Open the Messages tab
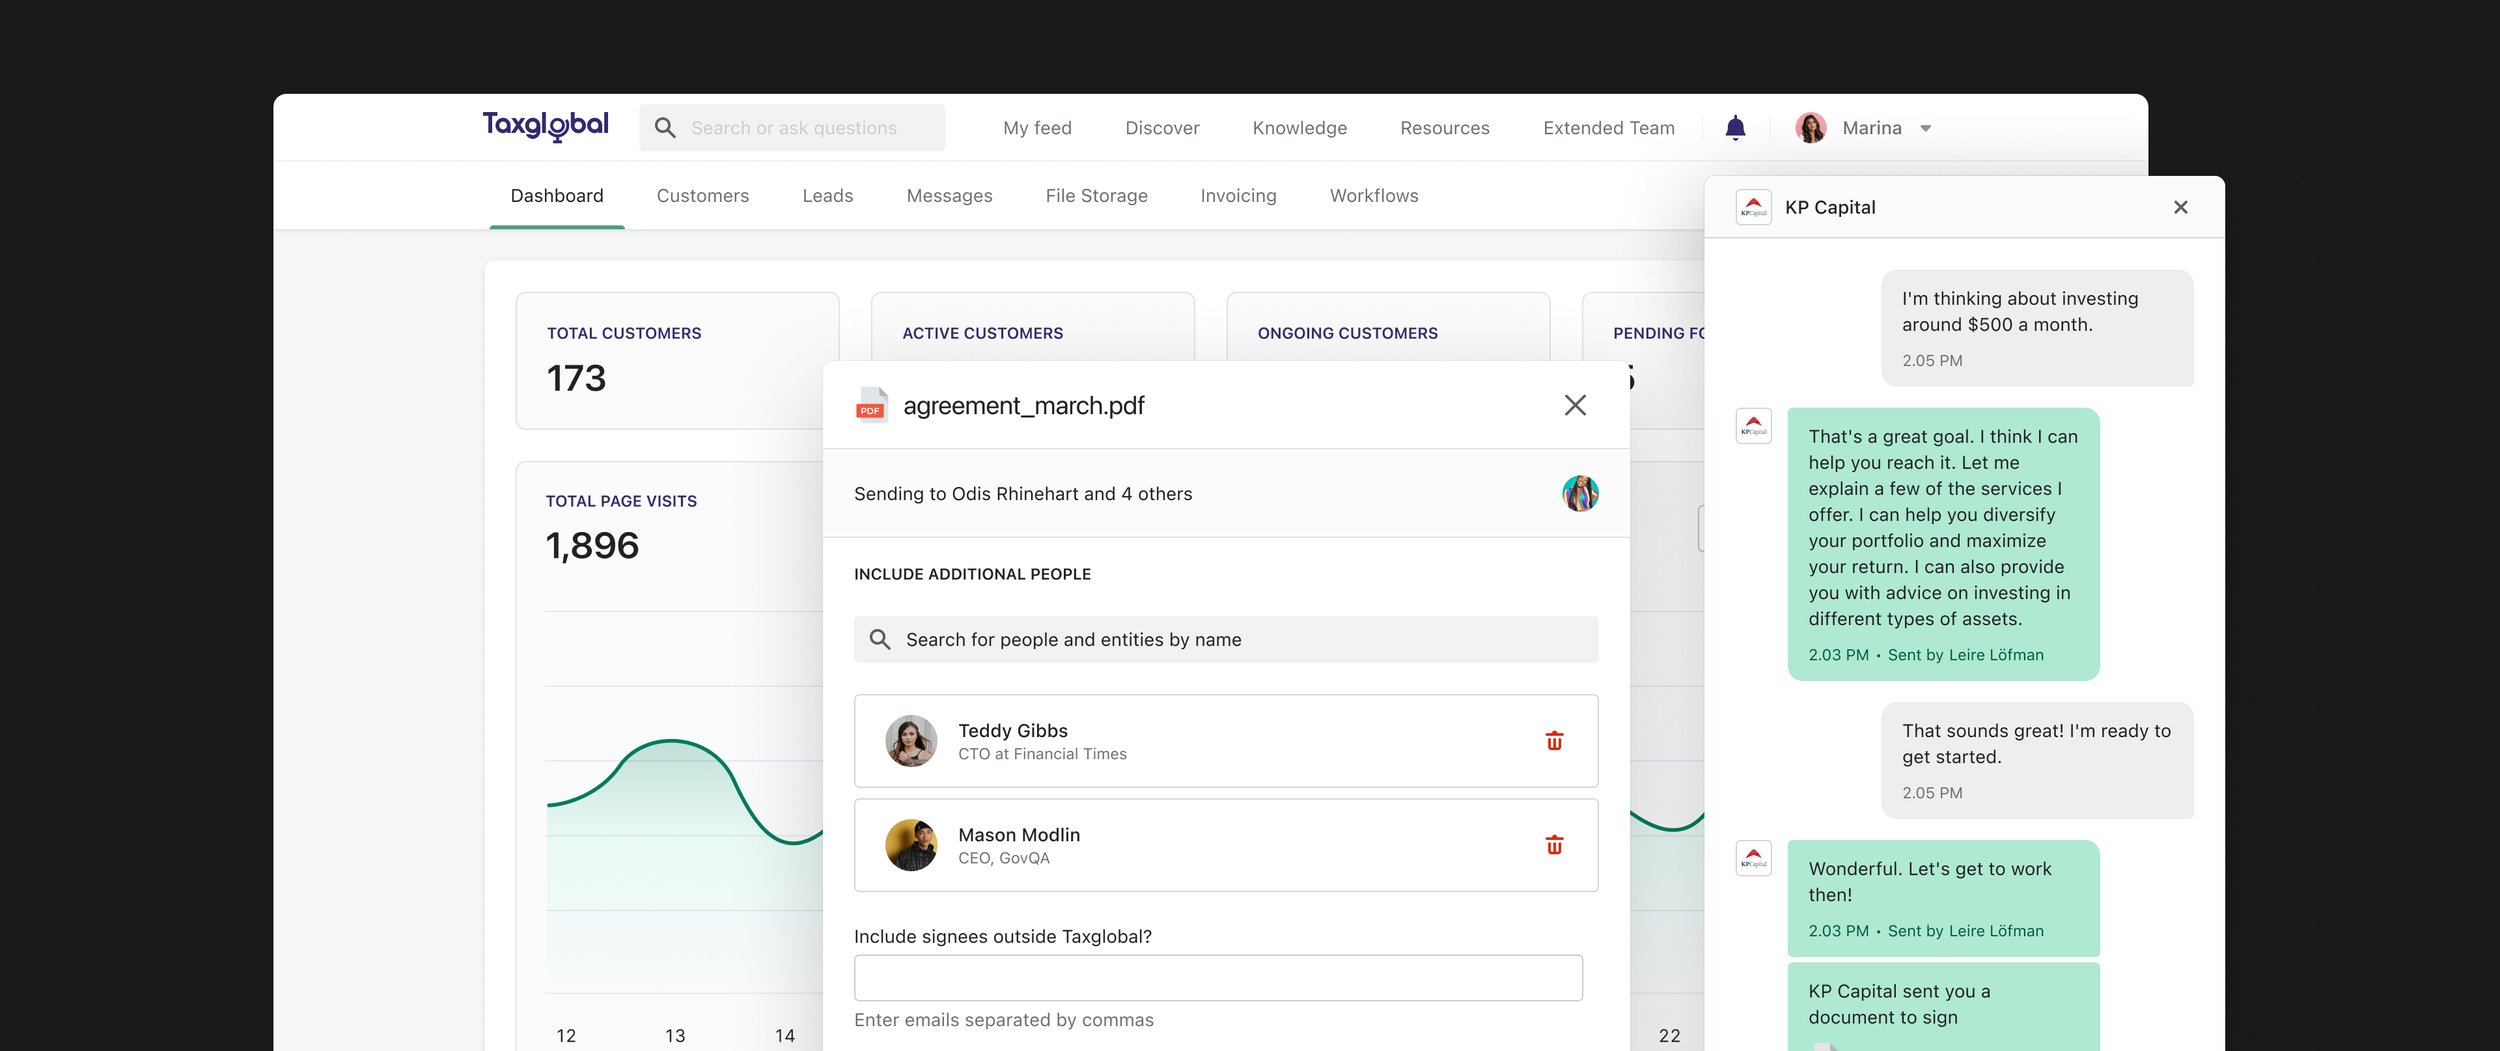The height and width of the screenshot is (1051, 2500). pos(949,196)
